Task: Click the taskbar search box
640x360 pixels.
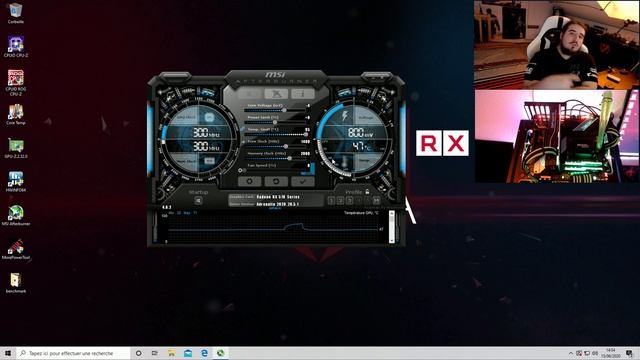Action: (x=74, y=353)
